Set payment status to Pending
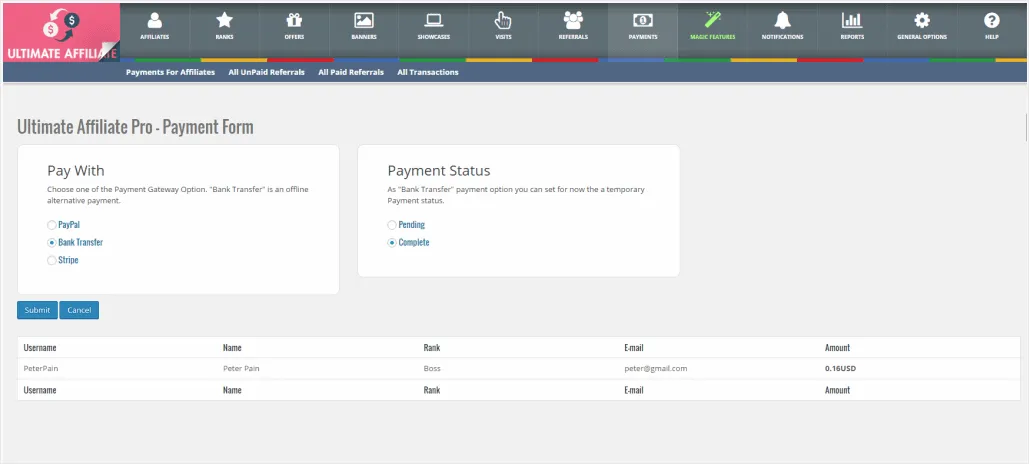1029x464 pixels. coord(392,224)
